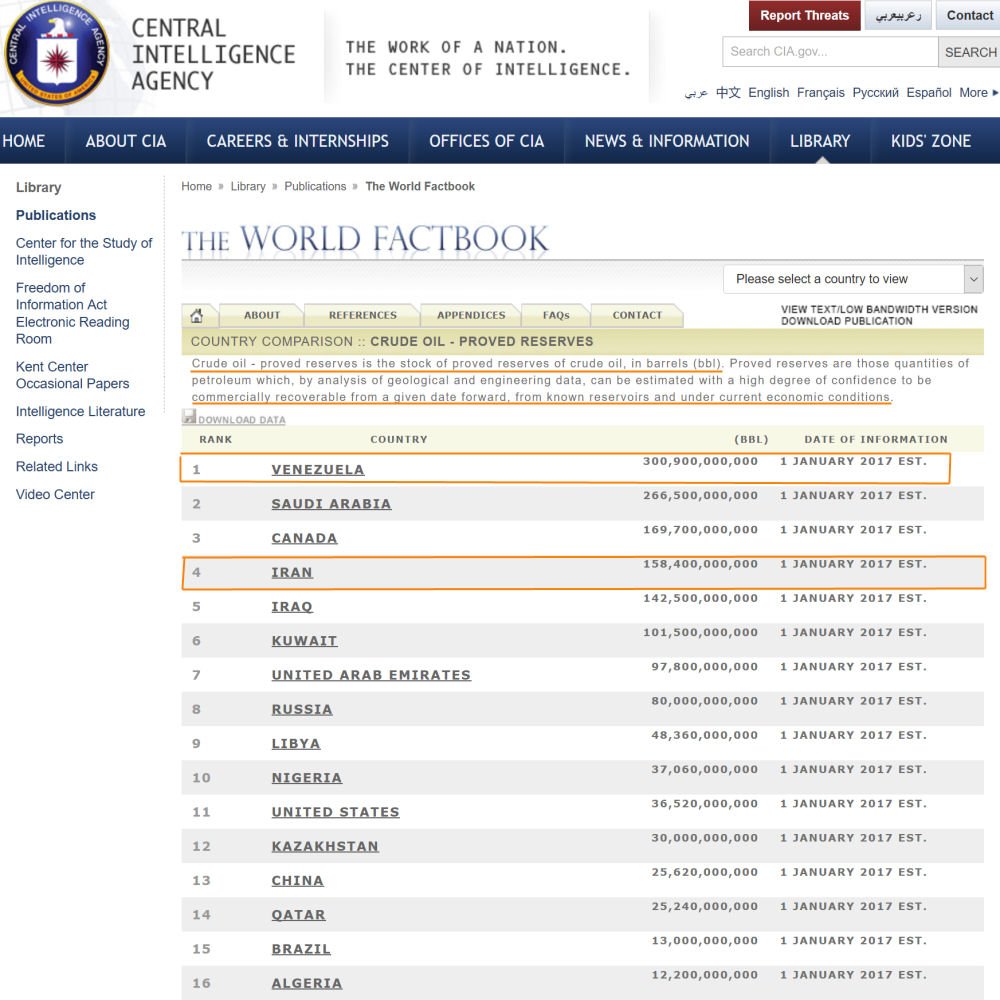Open Freedom of Information Act Reading Room

(x=72, y=313)
